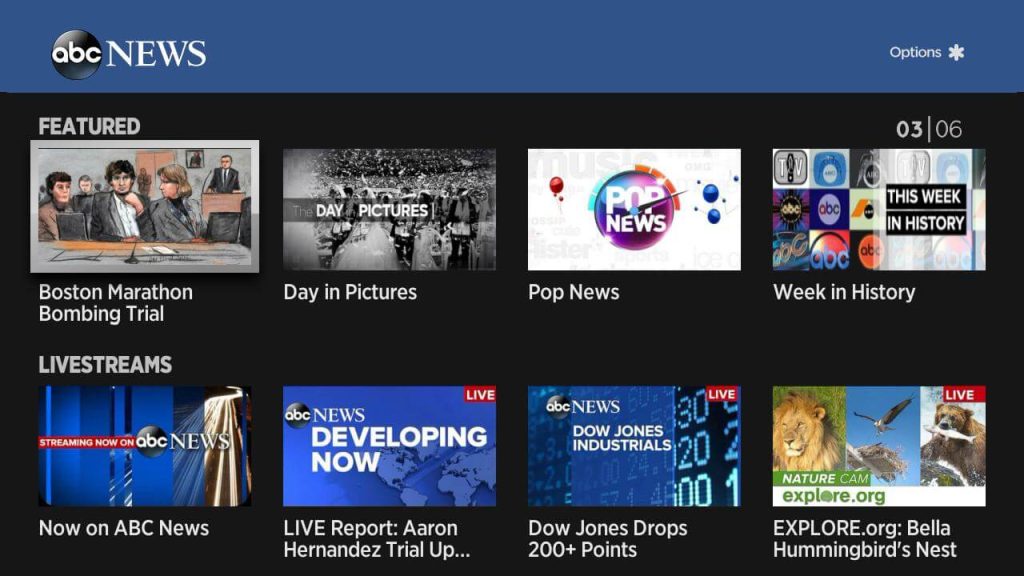Click the Week in History title text
Viewport: 1024px width, 576px height.
[x=844, y=292]
